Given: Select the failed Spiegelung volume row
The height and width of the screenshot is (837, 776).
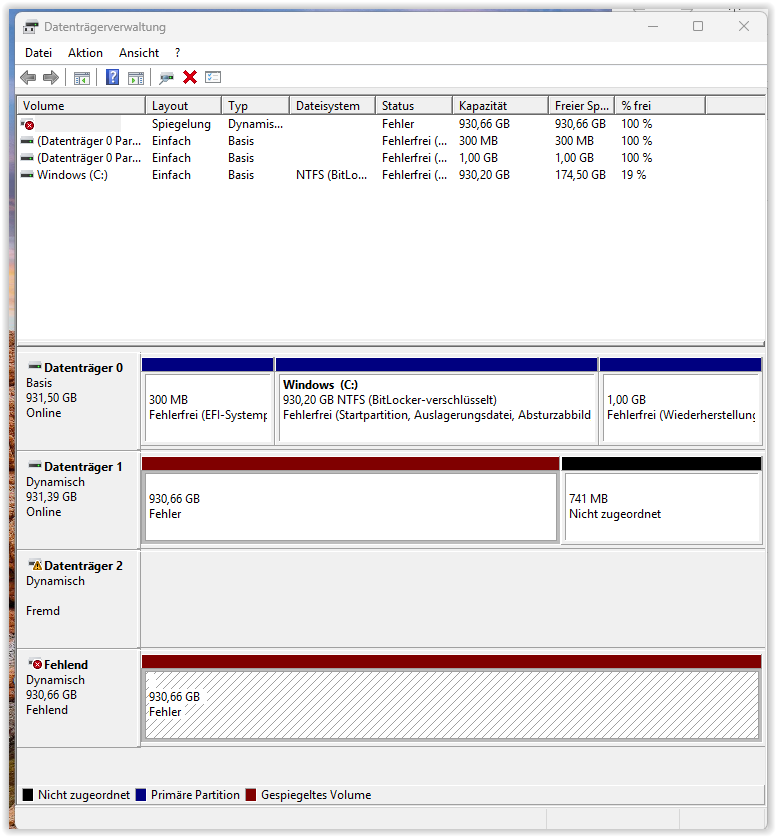Looking at the screenshot, I should pos(180,124).
